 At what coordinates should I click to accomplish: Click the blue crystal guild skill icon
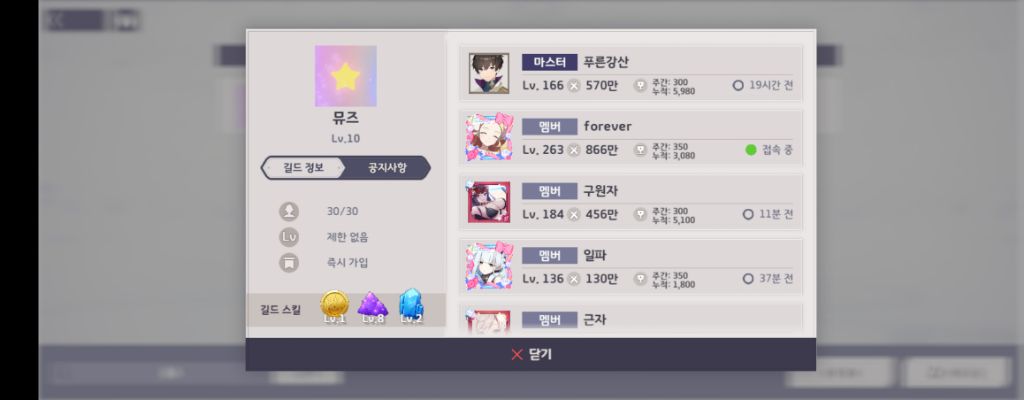(411, 306)
